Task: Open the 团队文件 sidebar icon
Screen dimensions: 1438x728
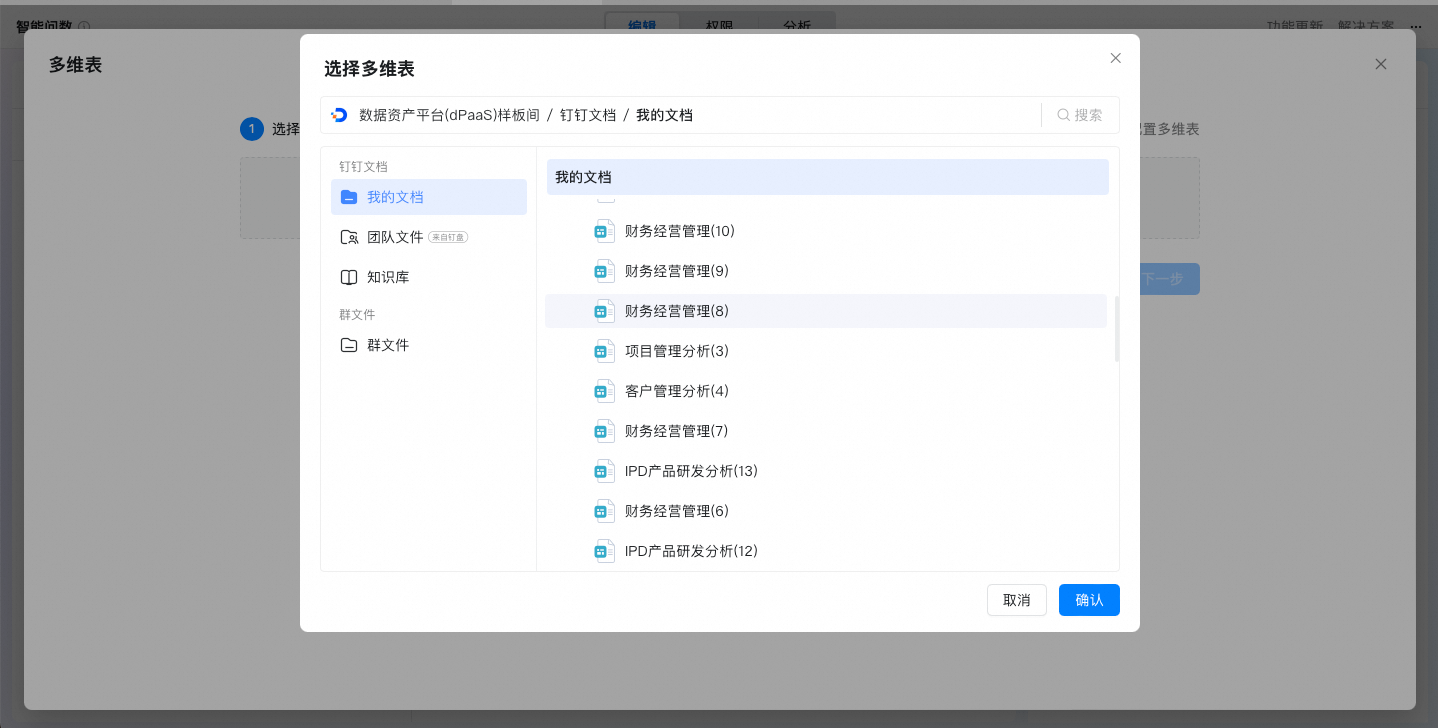Action: click(349, 237)
